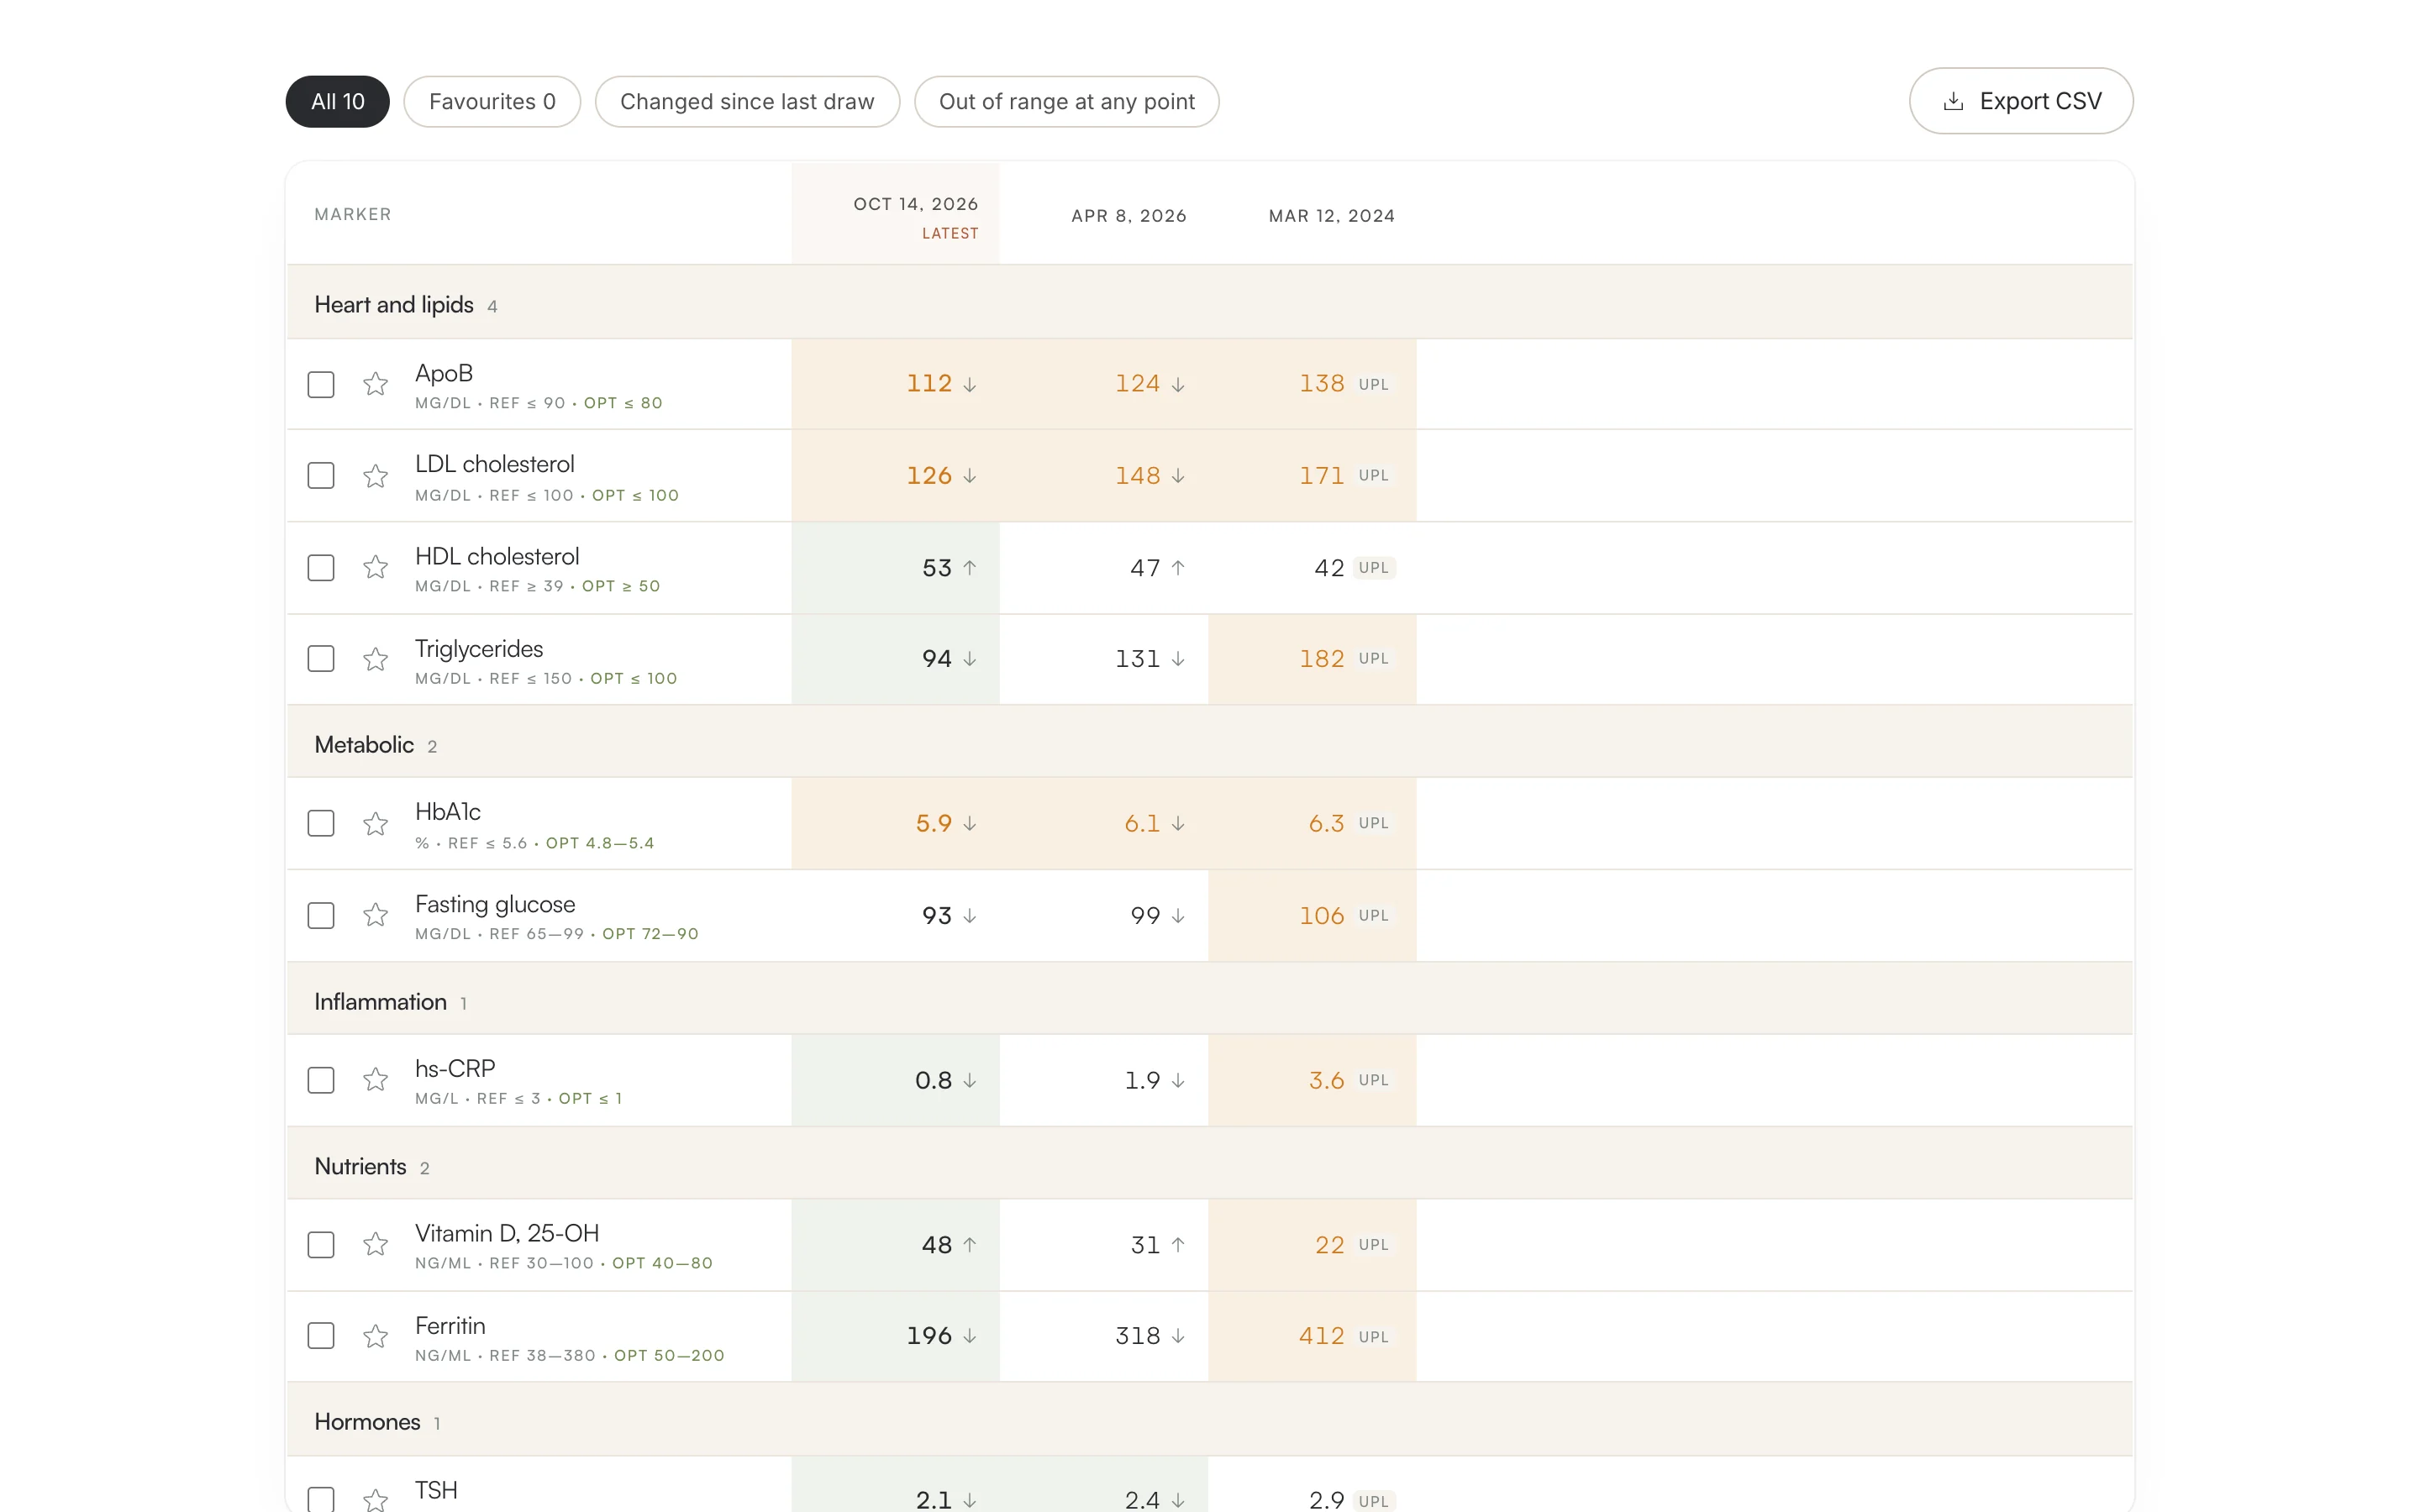Select Vitamin D, 25-OH checkbox
This screenshot has height=1512, width=2420.
tap(321, 1245)
